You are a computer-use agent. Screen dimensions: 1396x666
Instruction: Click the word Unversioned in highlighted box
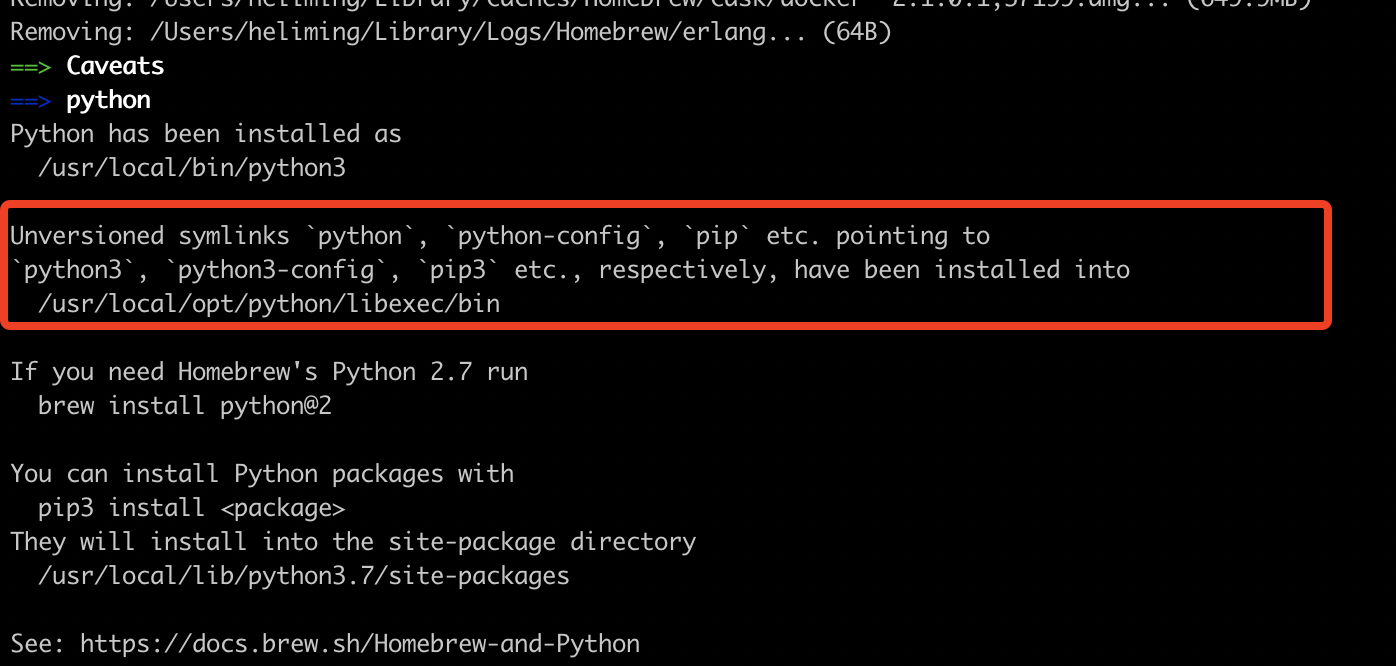click(87, 236)
